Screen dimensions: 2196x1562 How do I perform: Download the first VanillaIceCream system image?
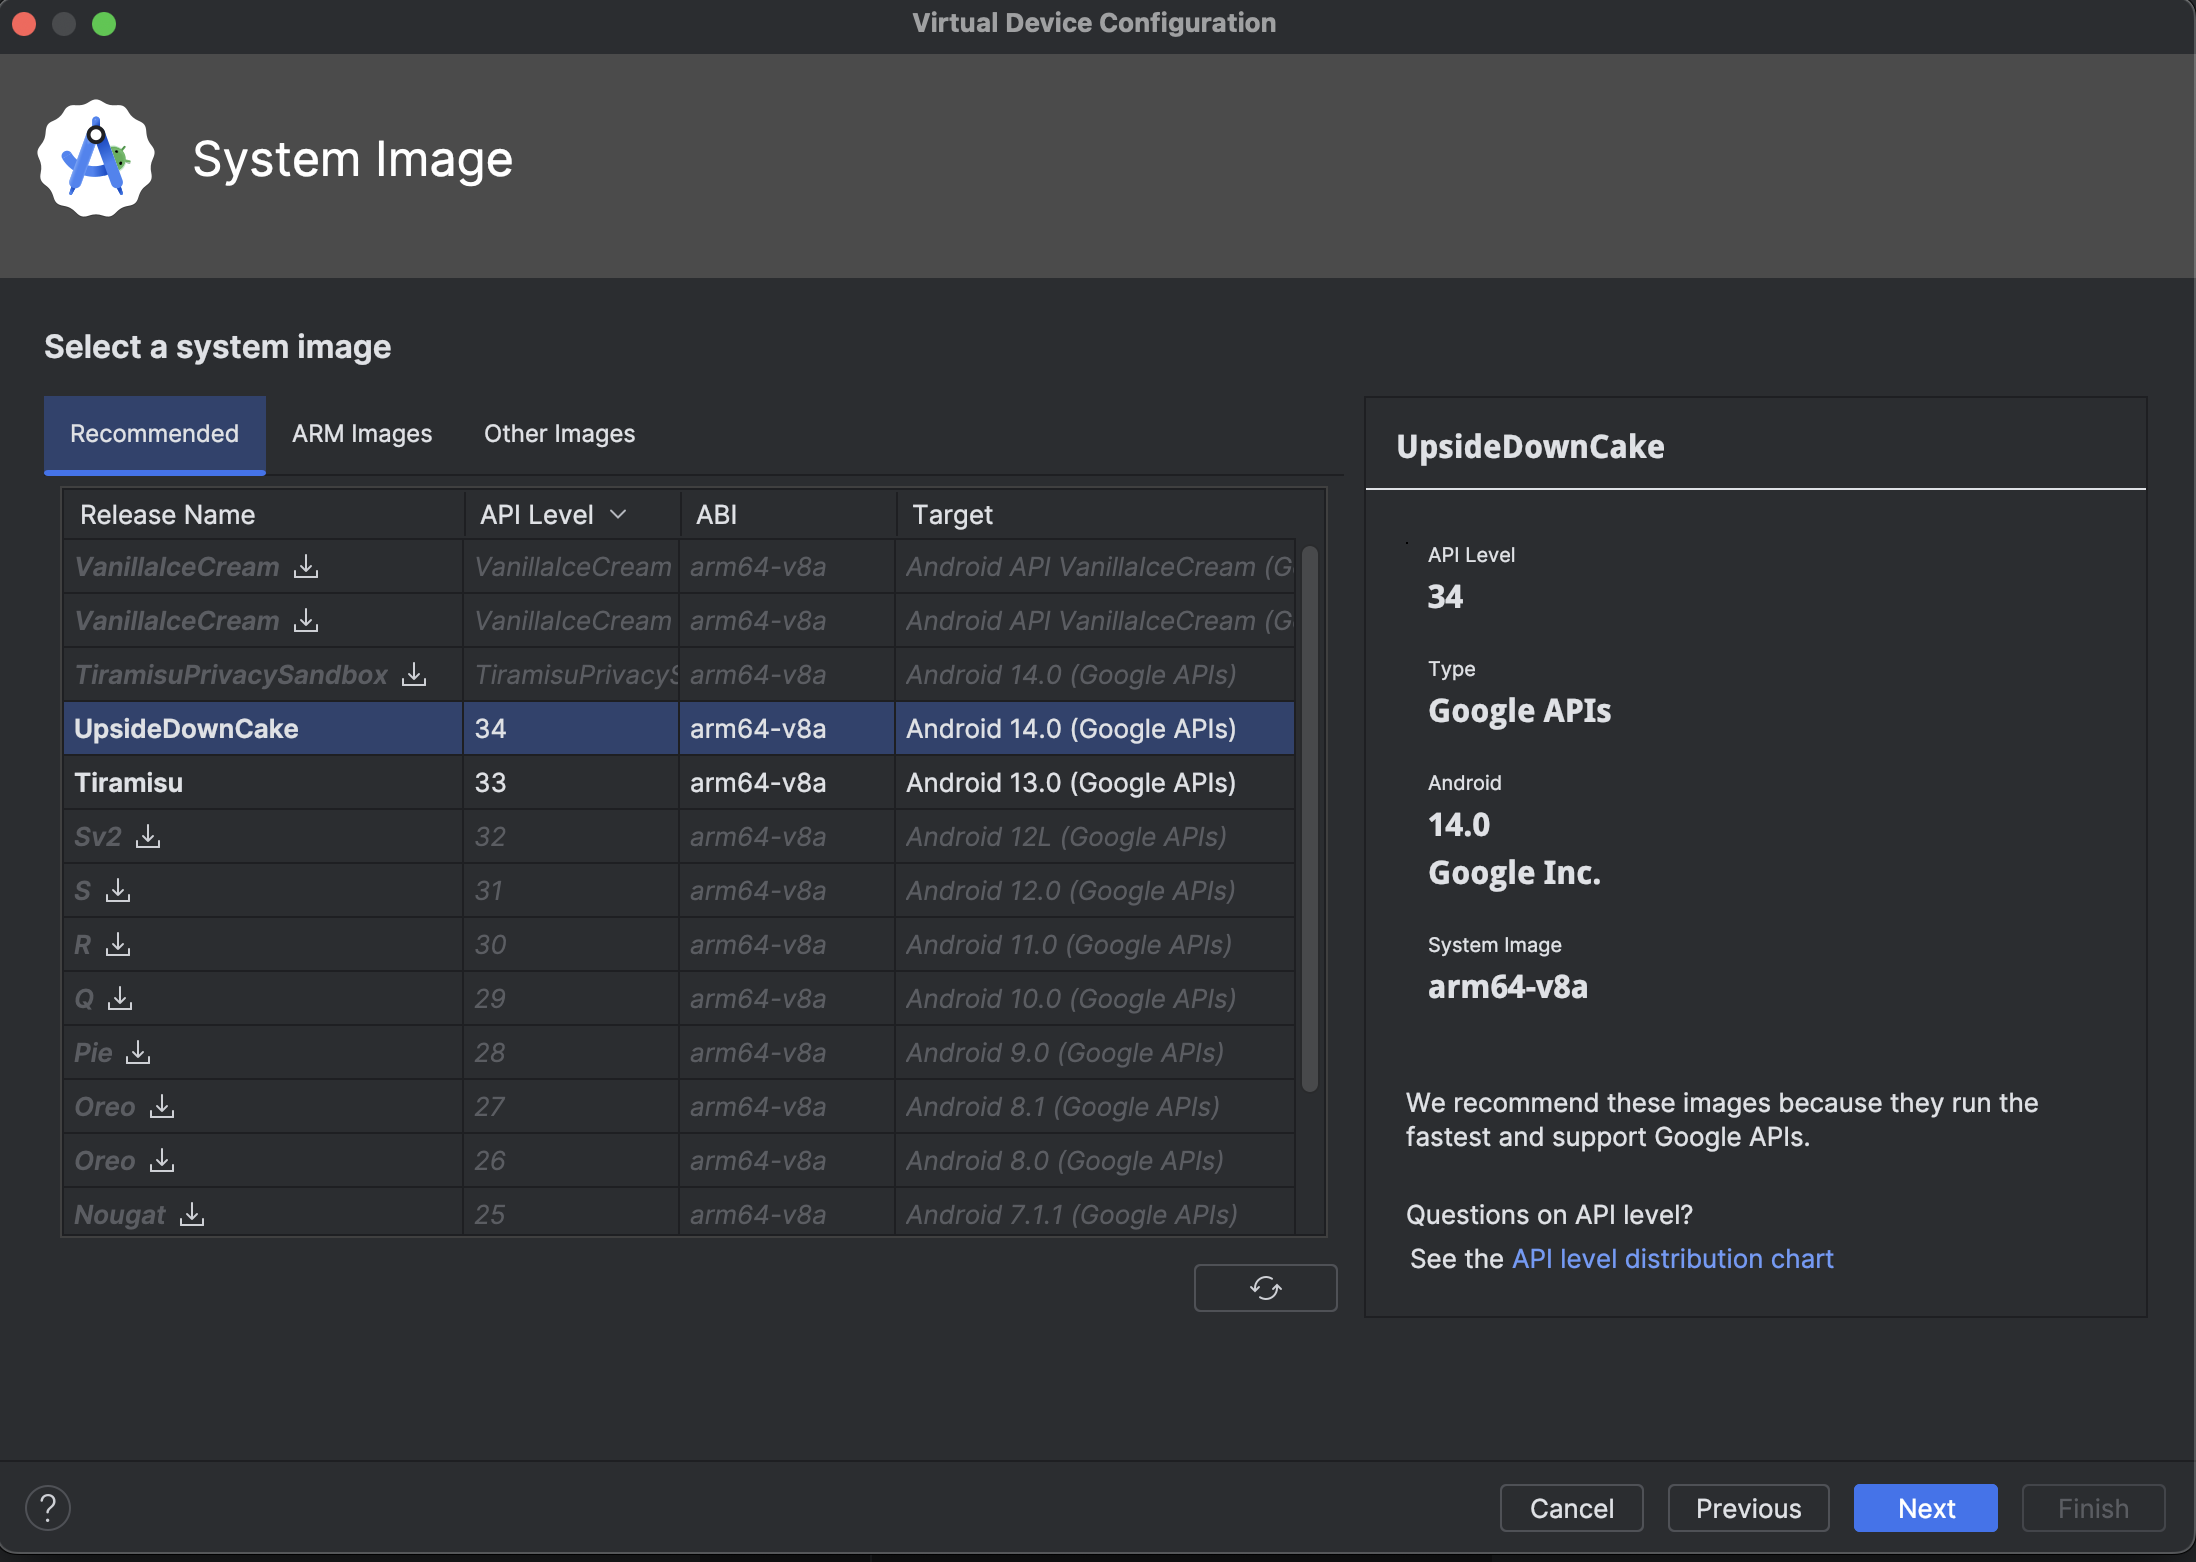[306, 567]
